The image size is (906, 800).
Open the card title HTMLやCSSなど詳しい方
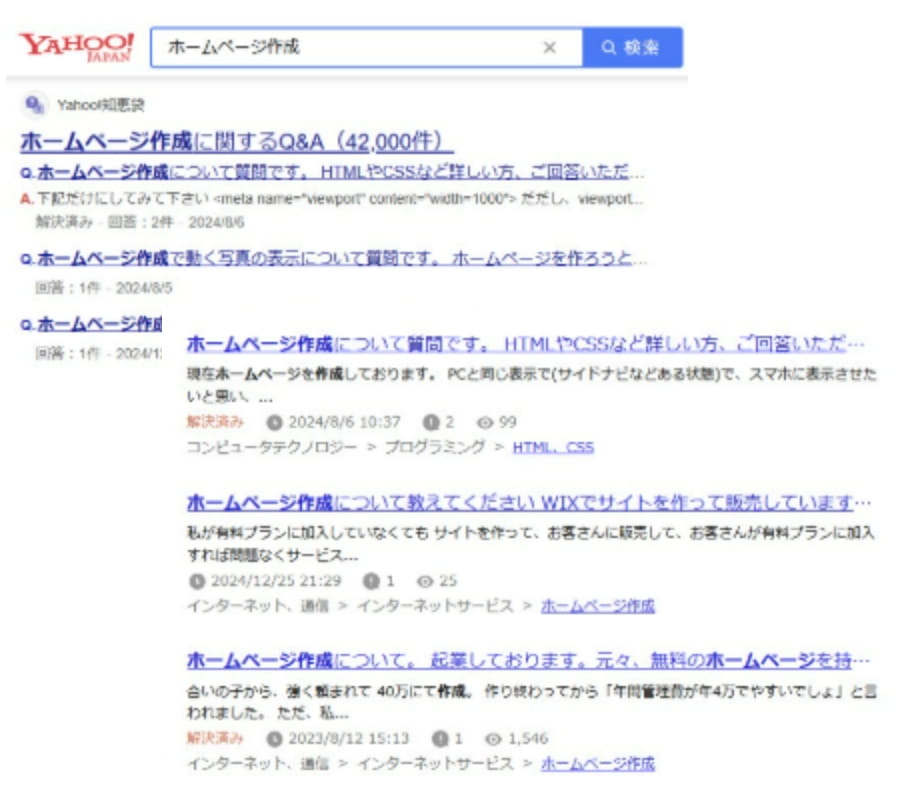(525, 345)
